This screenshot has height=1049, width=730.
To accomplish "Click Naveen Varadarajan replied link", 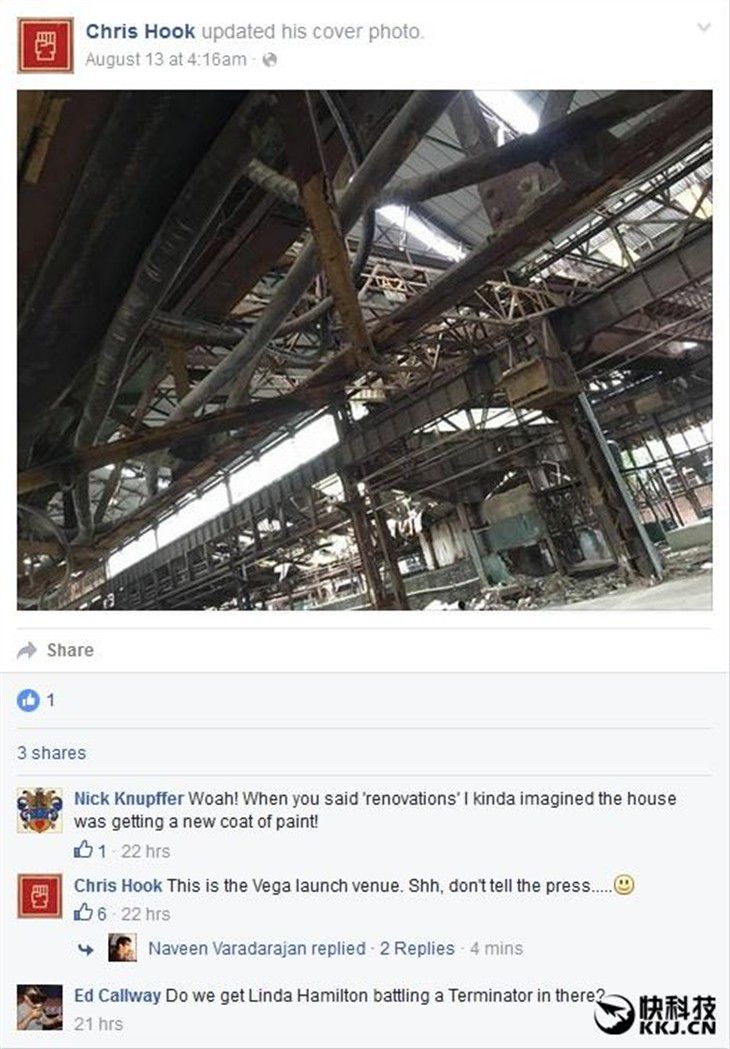I will pyautogui.click(x=257, y=948).
